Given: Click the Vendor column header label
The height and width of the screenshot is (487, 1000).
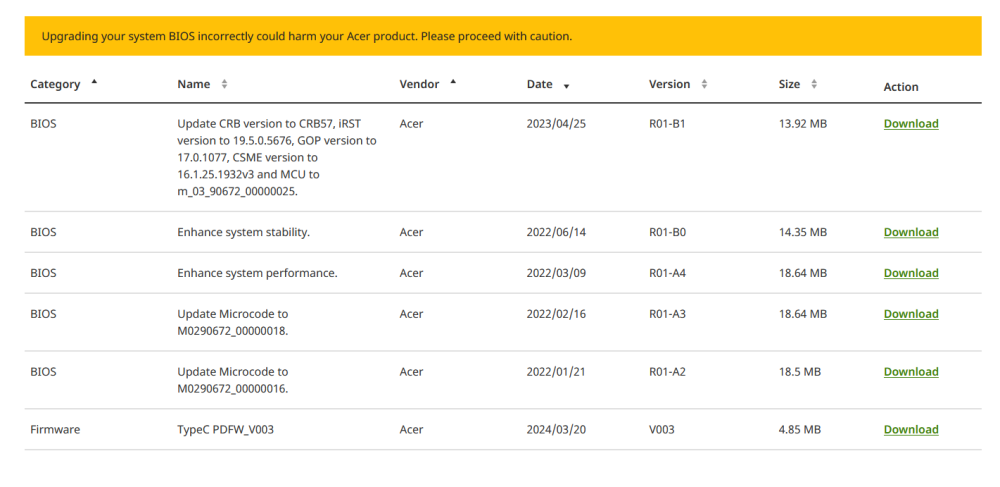Looking at the screenshot, I should 419,85.
